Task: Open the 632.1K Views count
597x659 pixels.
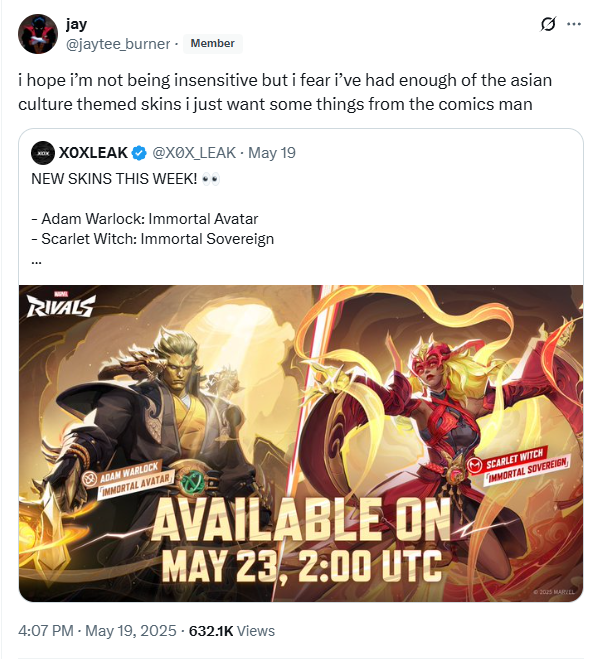Action: coord(232,631)
